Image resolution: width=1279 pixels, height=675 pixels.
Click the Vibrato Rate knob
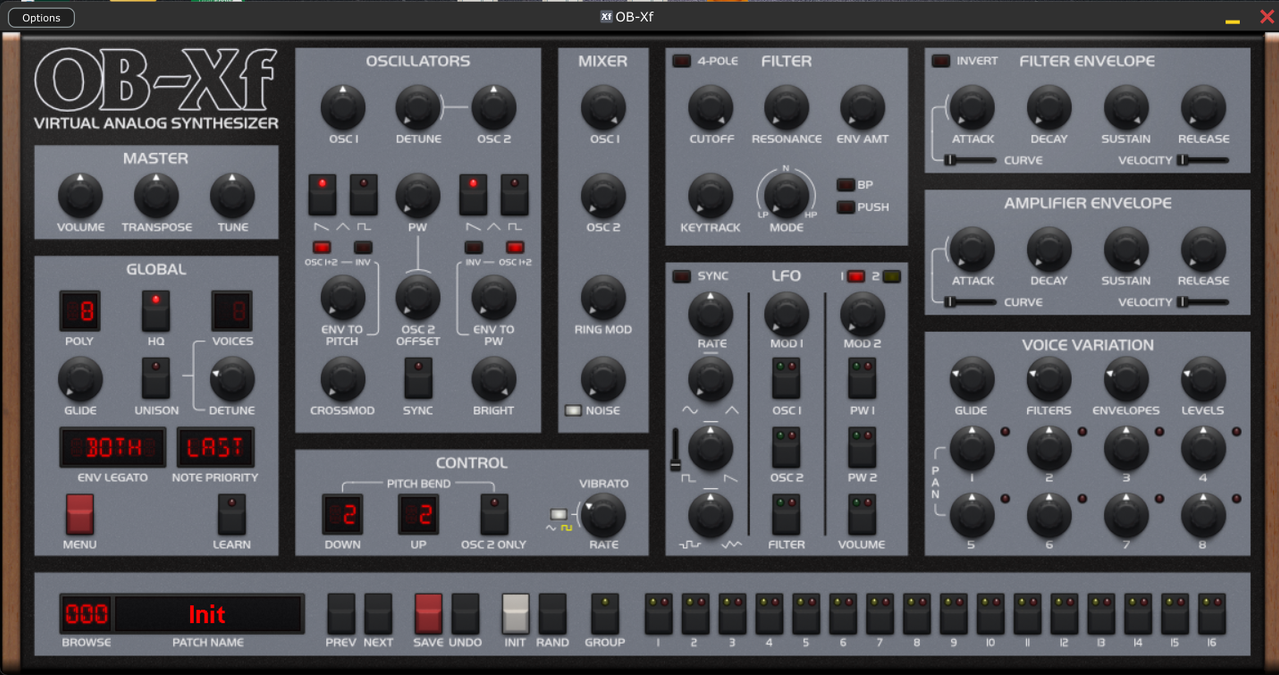(603, 514)
